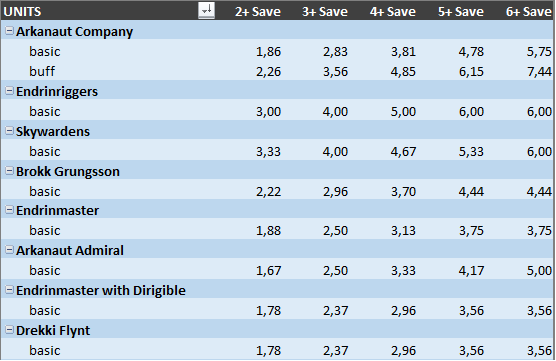Collapse the Brokk Grungsson group

click(9, 171)
